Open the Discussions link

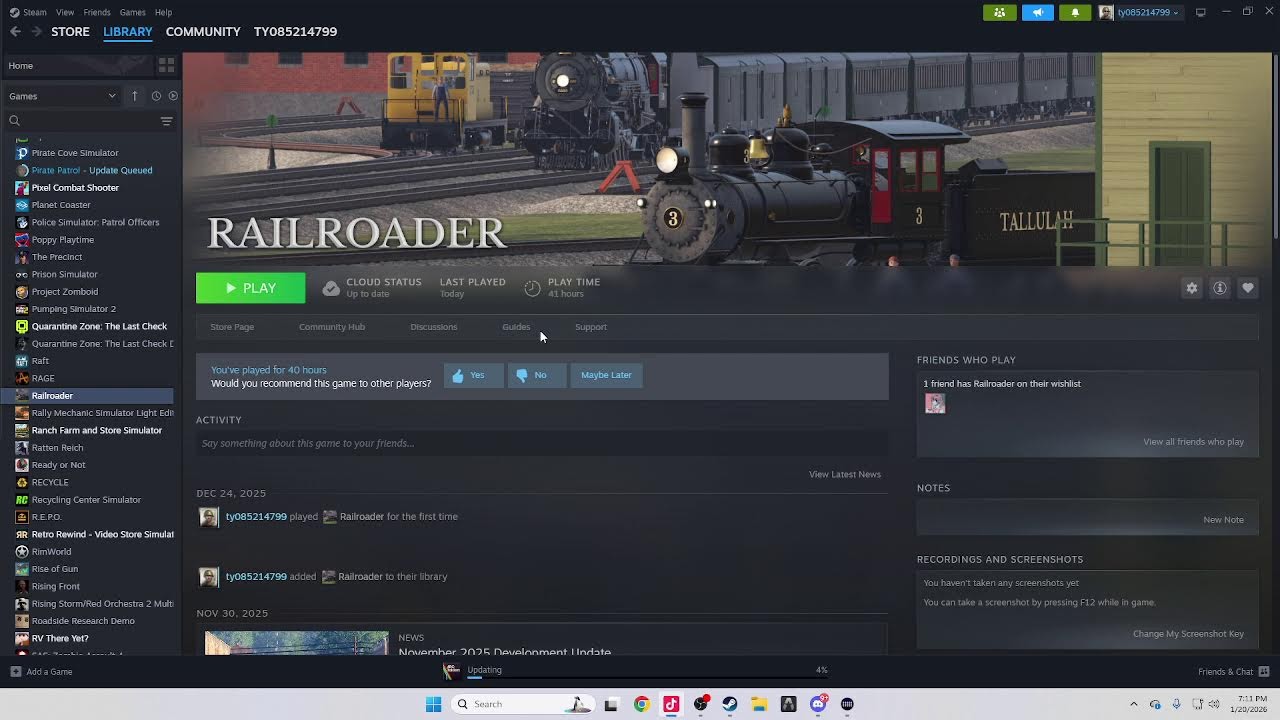(x=433, y=327)
